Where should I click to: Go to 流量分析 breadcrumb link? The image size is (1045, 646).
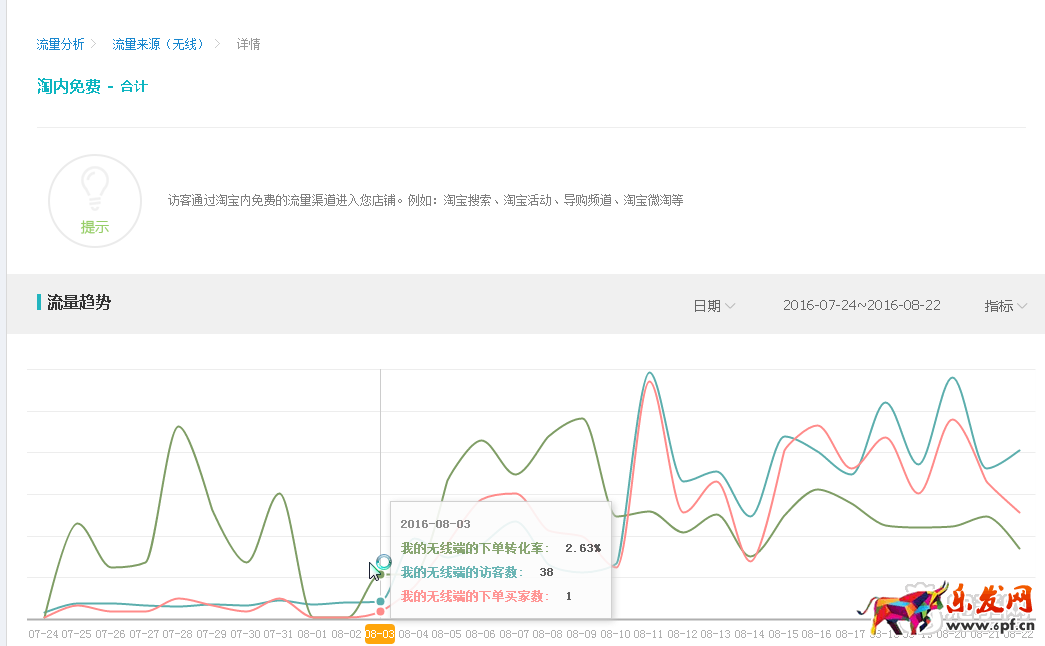[60, 44]
